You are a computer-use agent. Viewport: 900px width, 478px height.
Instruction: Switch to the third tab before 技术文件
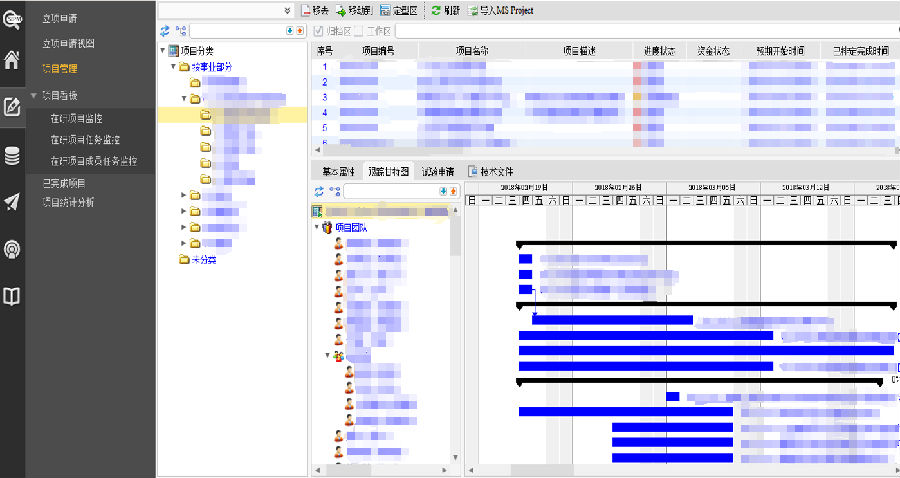(438, 172)
